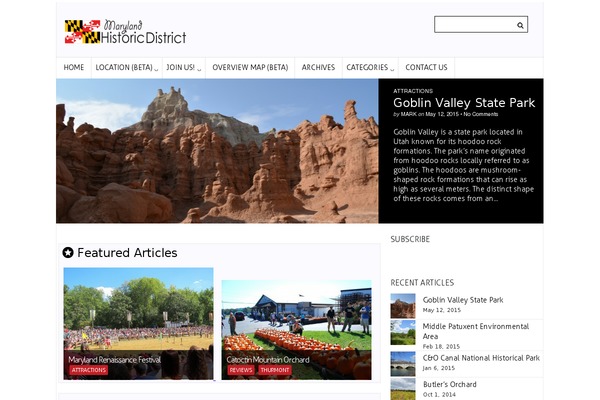
Task: Click the Goblin Valley recent article thumbnail
Action: coord(403,306)
